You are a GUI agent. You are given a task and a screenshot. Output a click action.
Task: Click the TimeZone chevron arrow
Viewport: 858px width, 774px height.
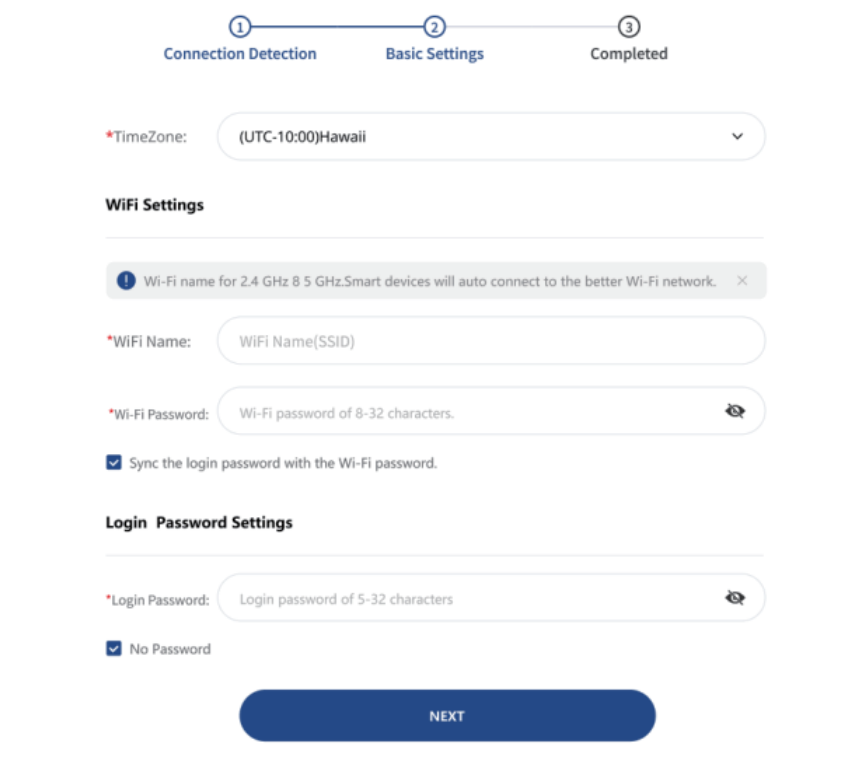coord(737,137)
